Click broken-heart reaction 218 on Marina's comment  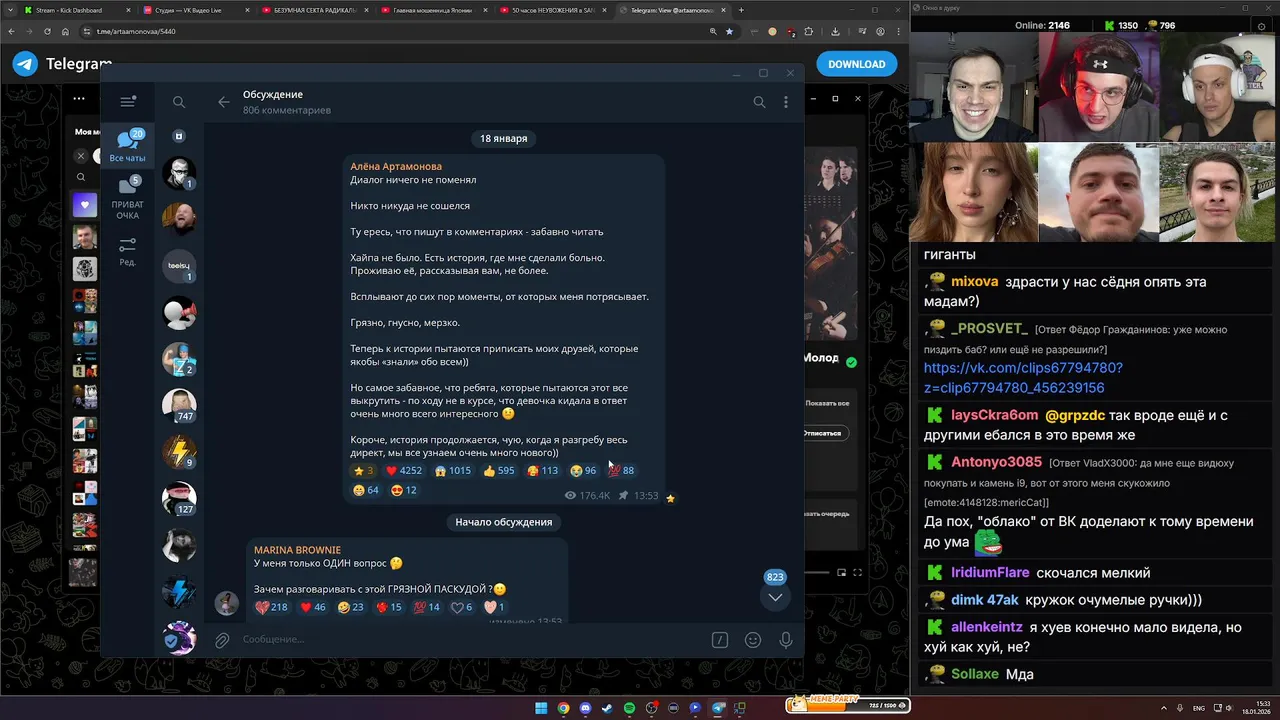tap(271, 607)
